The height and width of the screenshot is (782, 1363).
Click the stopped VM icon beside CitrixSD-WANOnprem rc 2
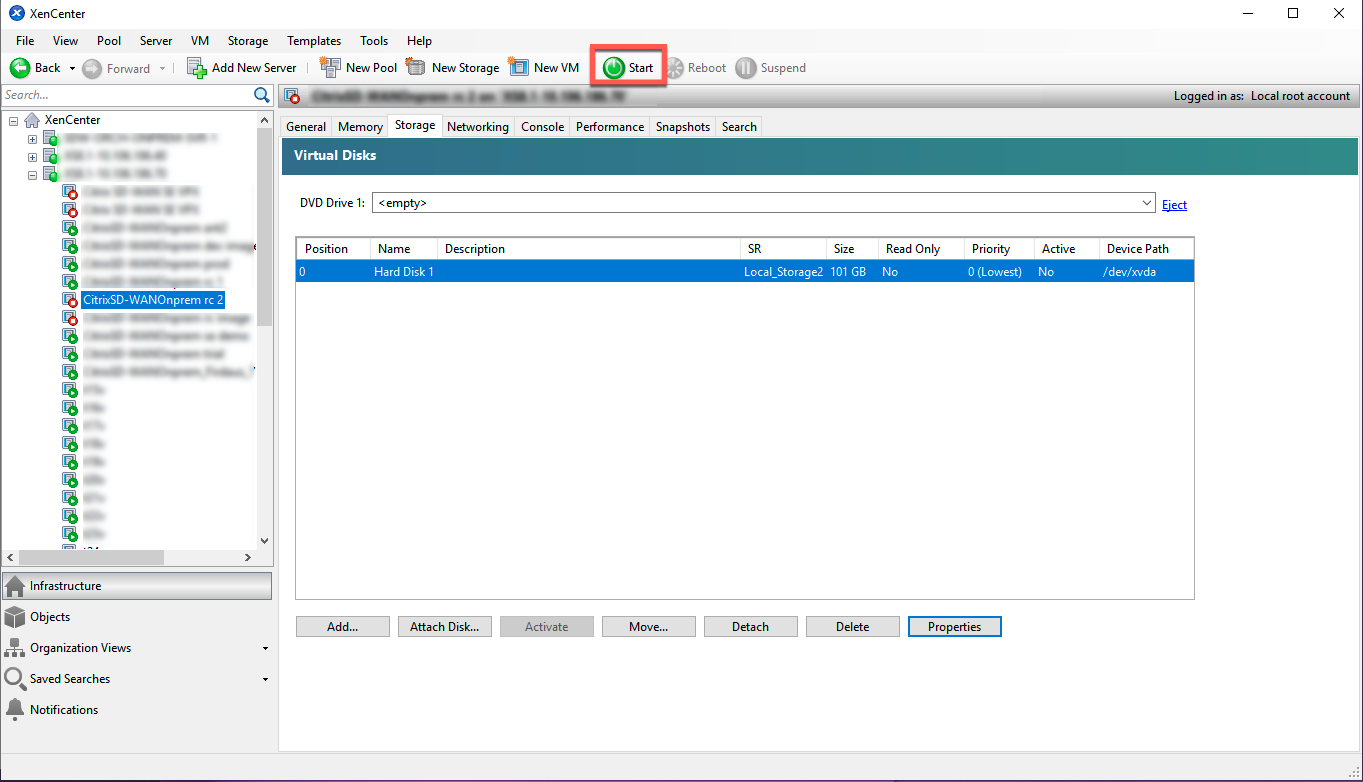(x=70, y=300)
